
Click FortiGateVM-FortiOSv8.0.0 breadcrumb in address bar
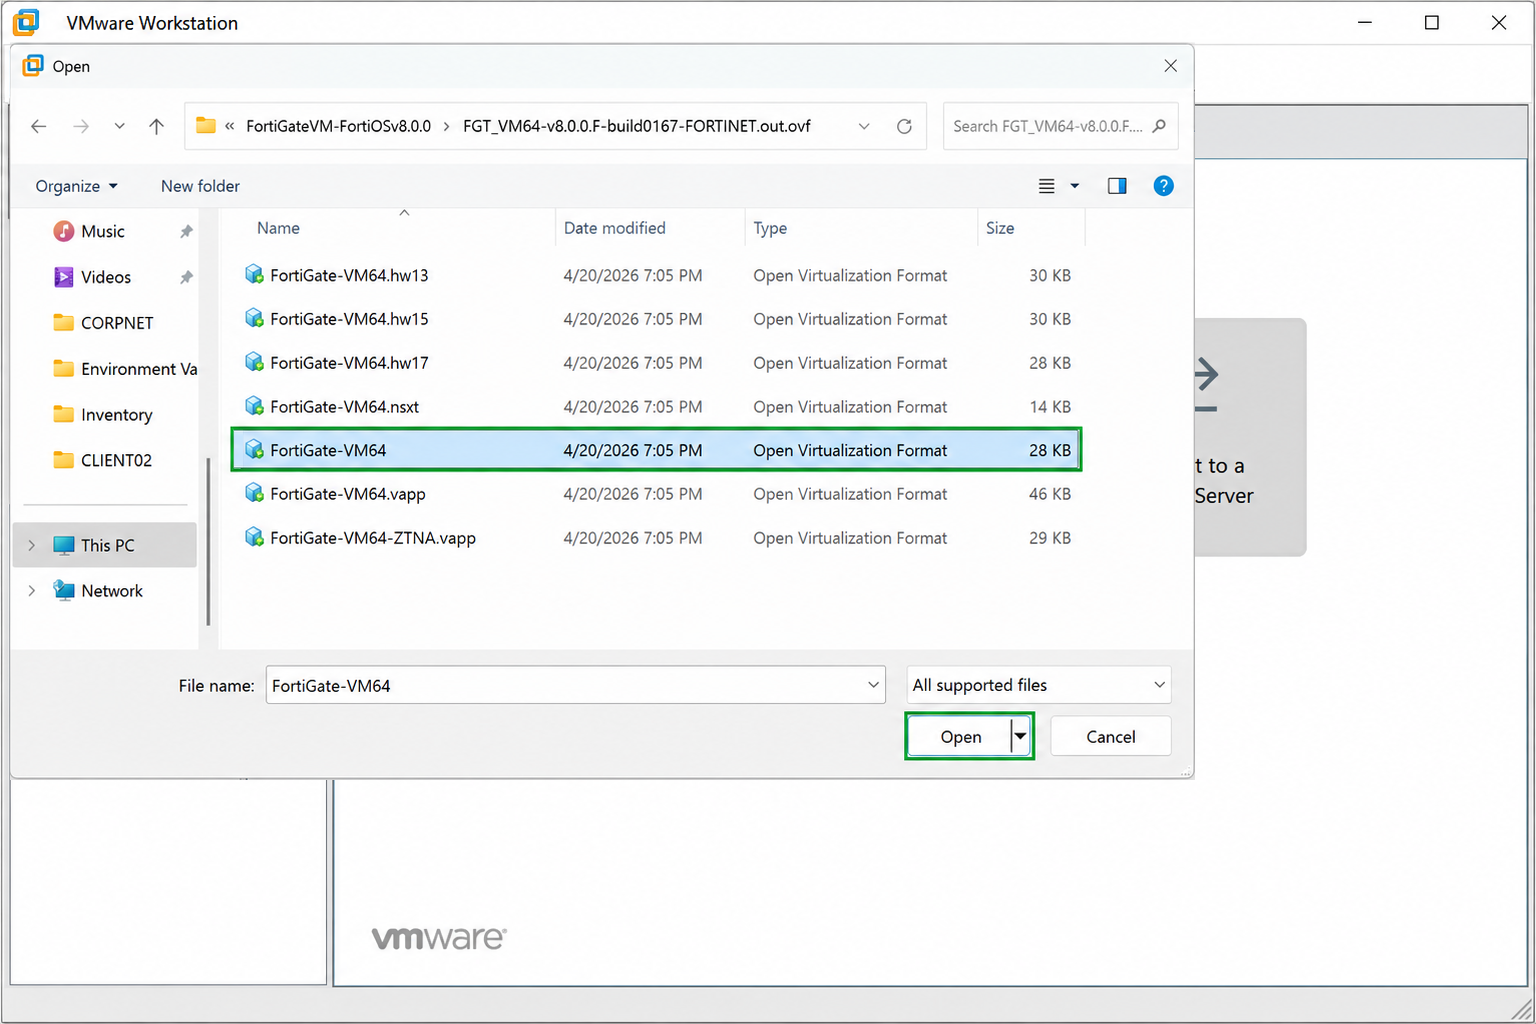pyautogui.click(x=338, y=126)
